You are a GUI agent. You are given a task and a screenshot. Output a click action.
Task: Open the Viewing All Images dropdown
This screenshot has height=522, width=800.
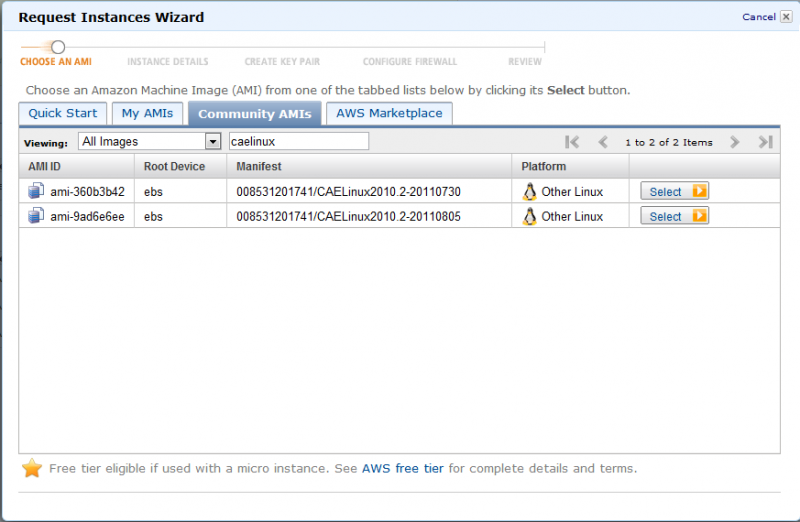(x=149, y=141)
